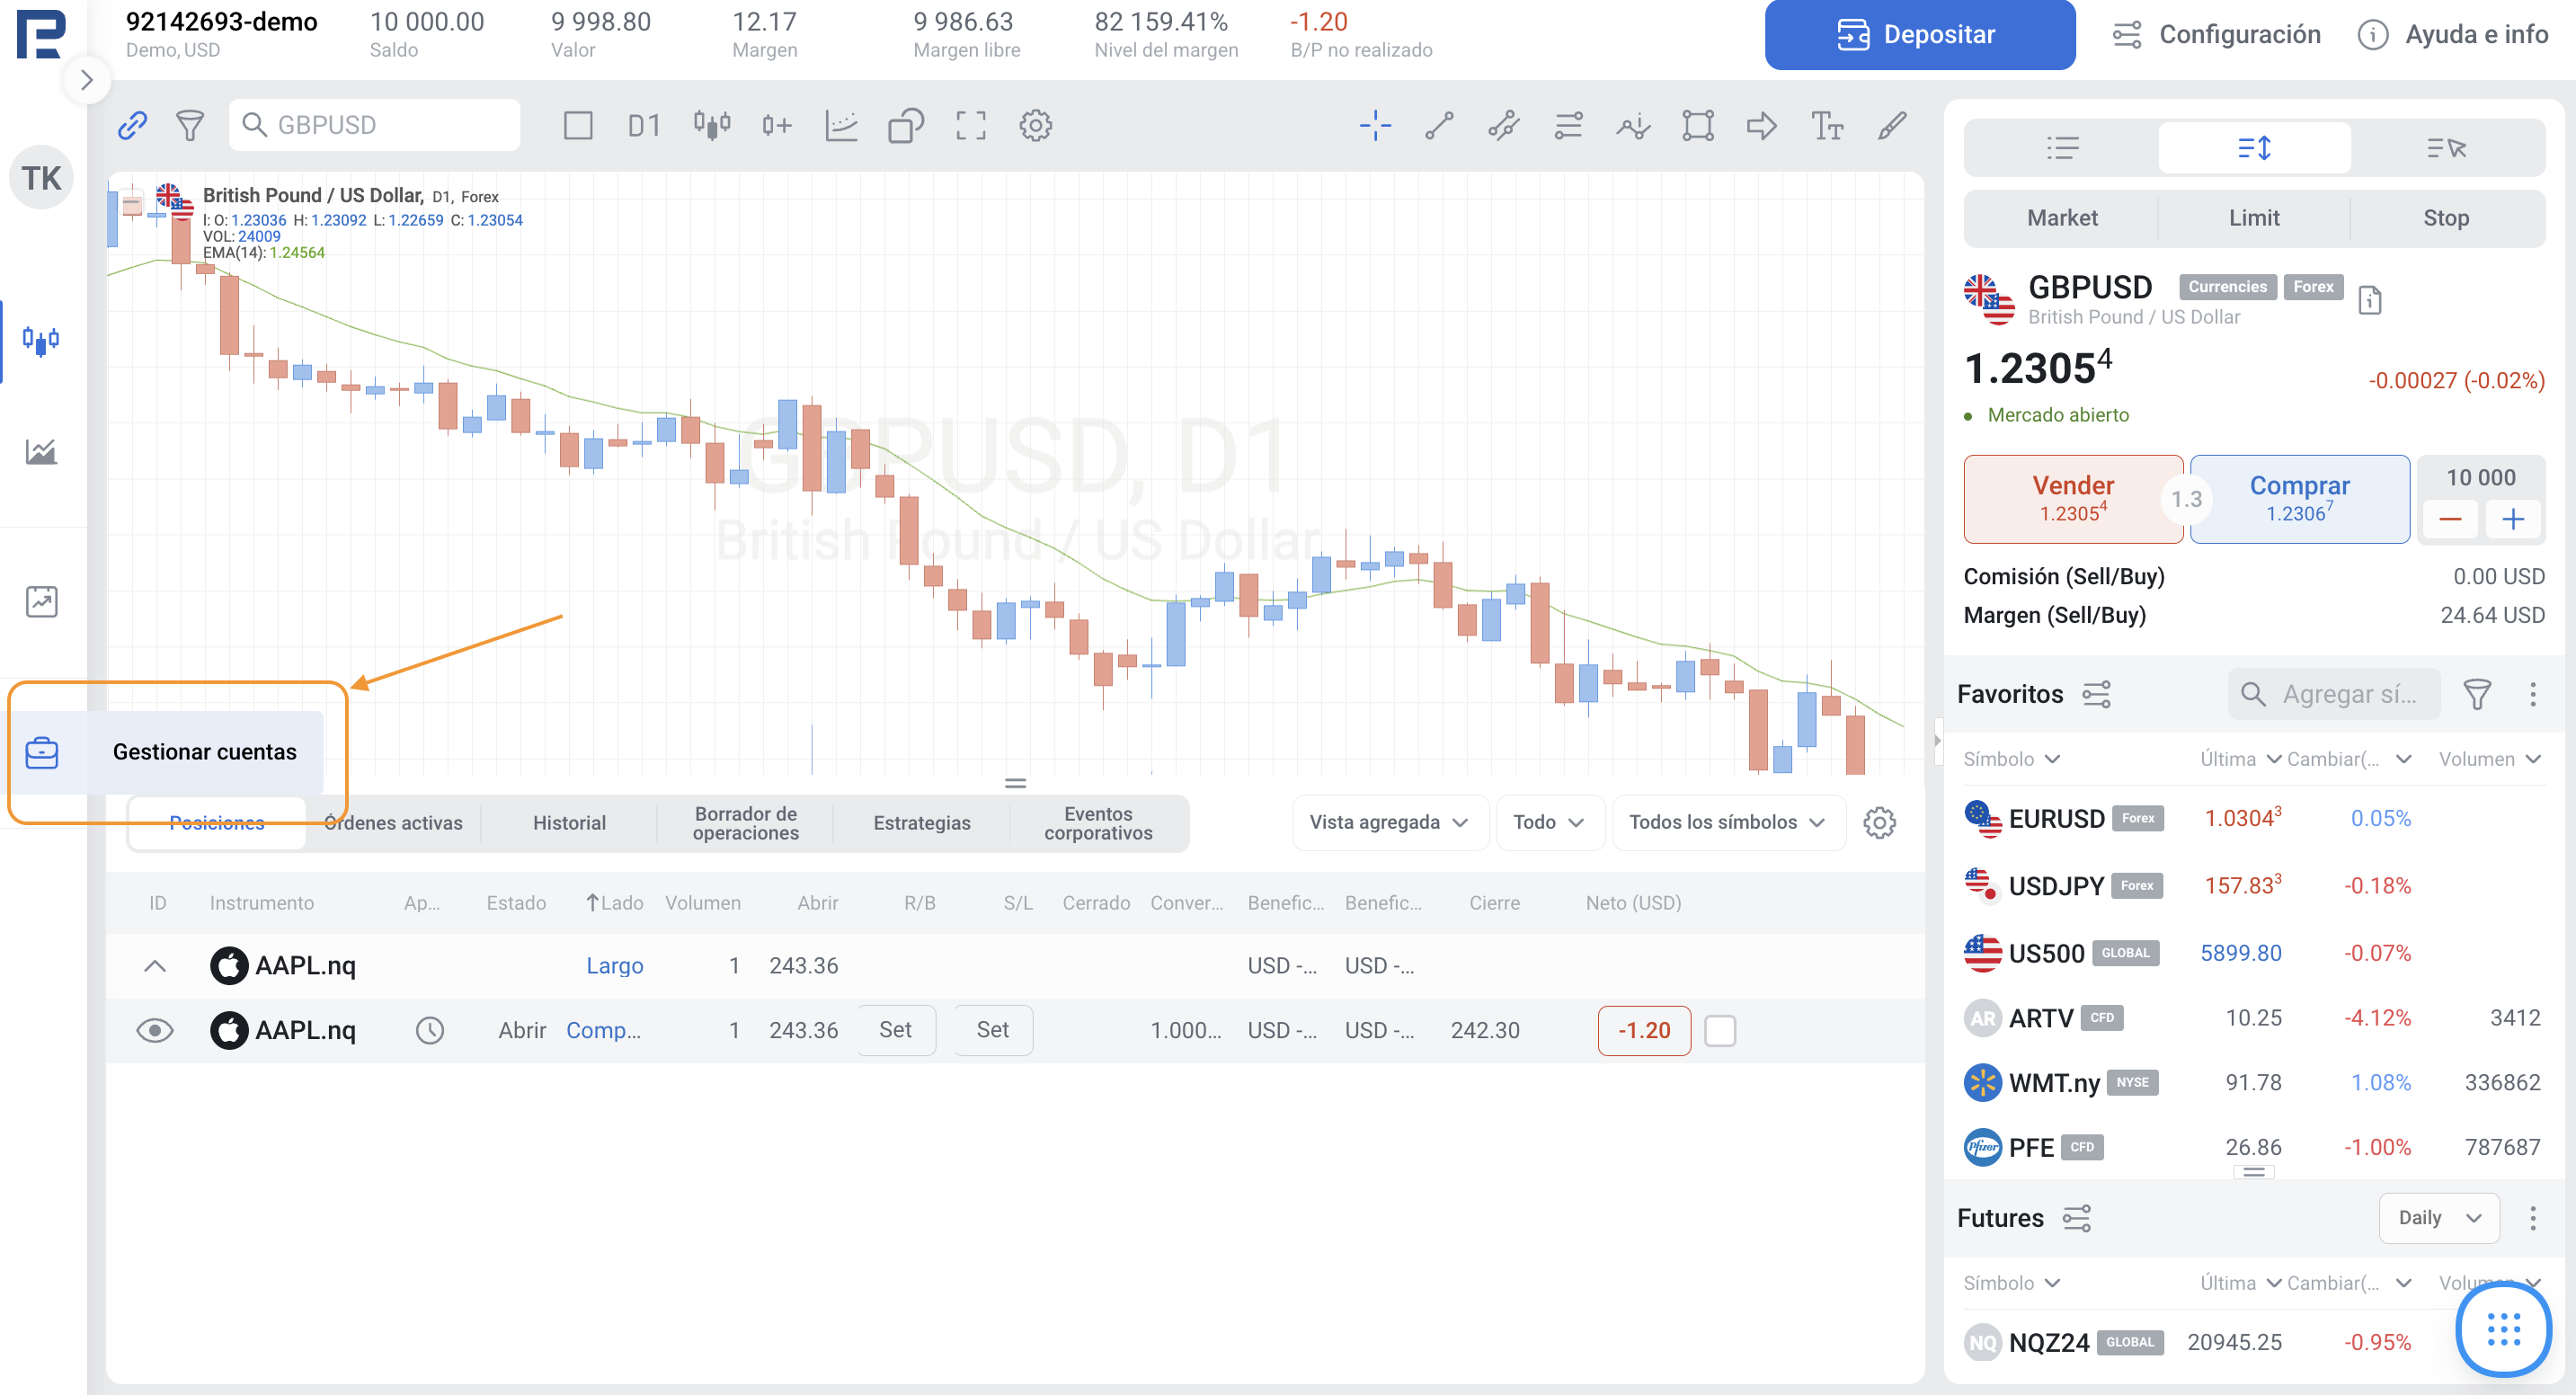Open positions table settings gear
The width and height of the screenshot is (2576, 1395).
tap(1879, 822)
